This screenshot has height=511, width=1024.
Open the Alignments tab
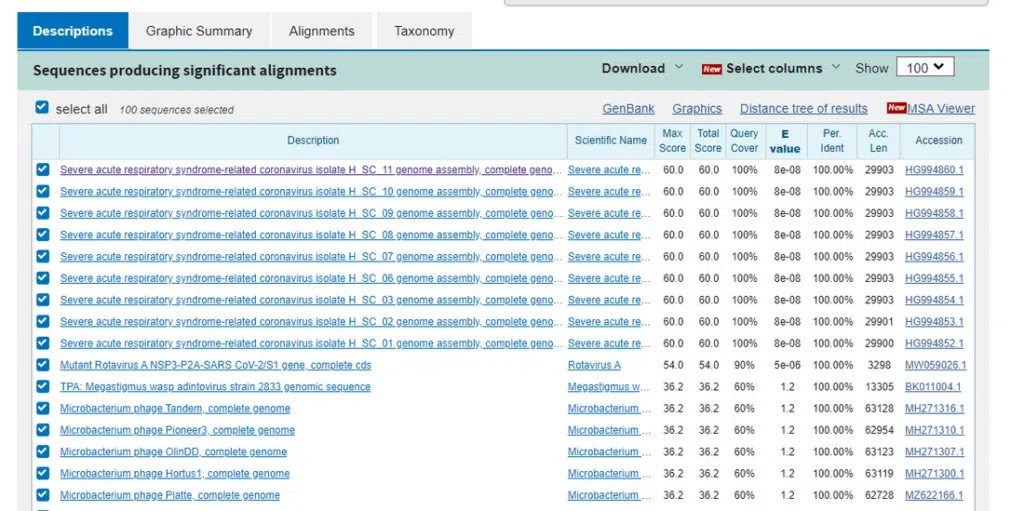coord(321,31)
